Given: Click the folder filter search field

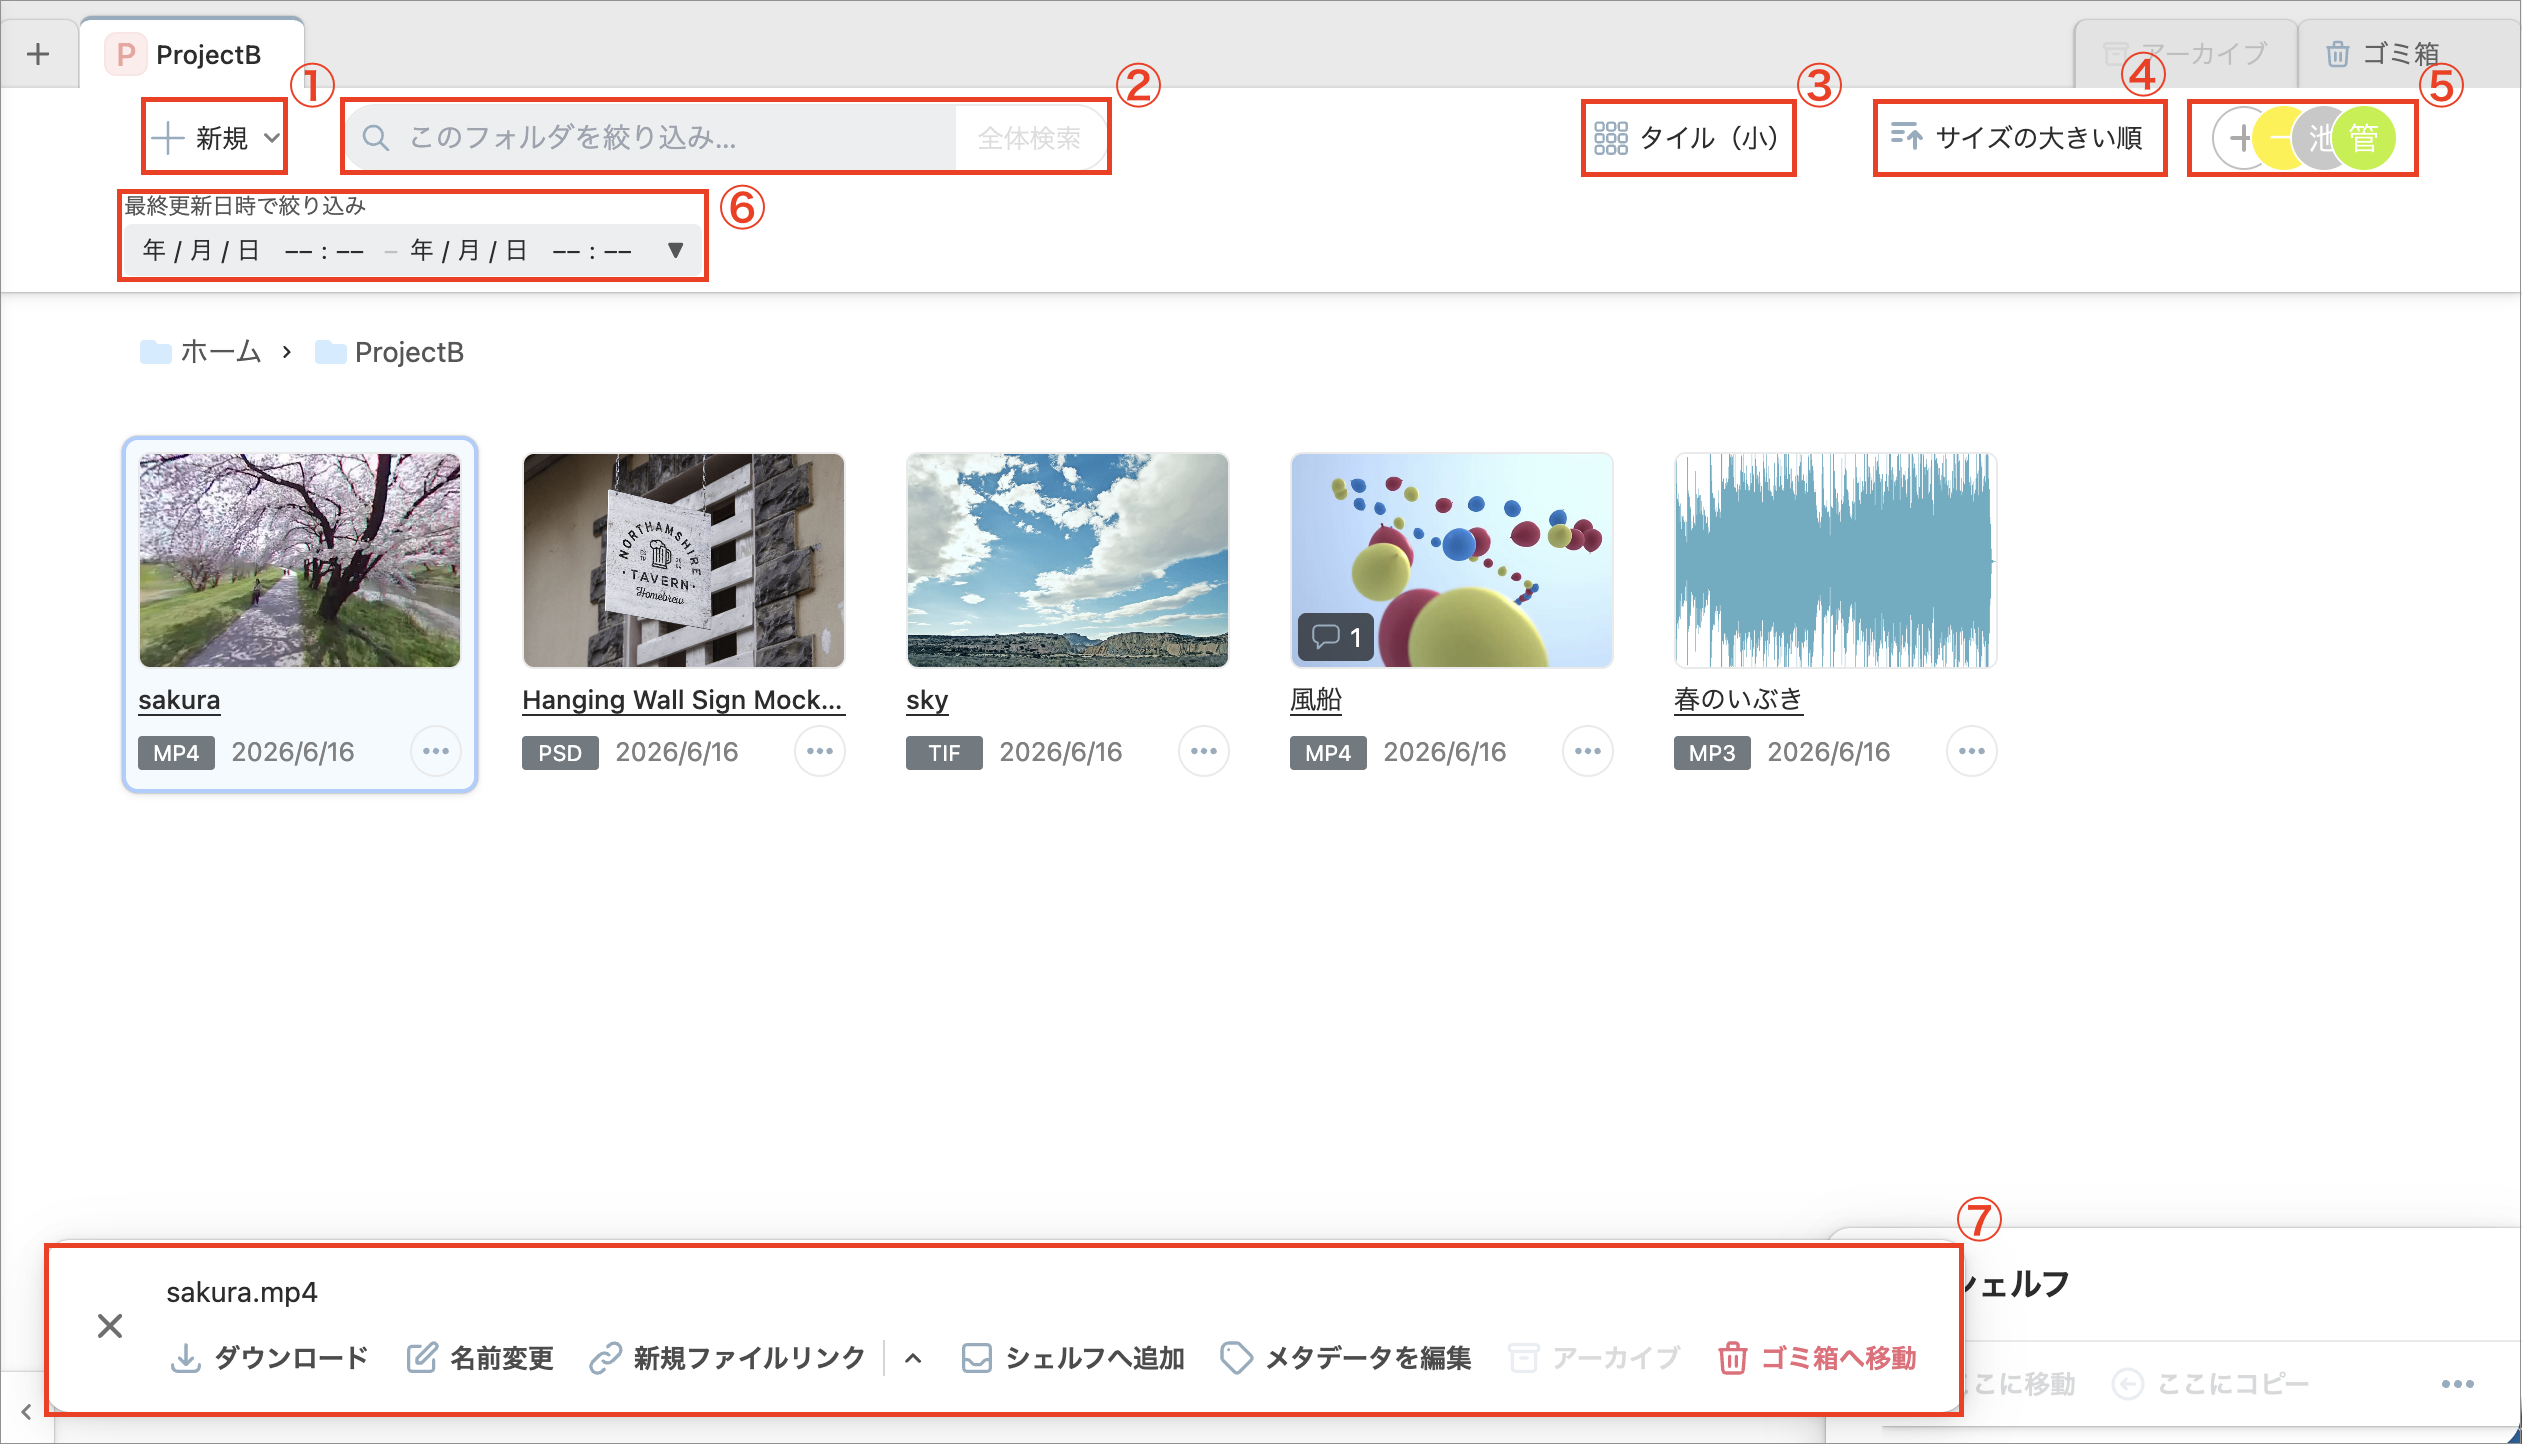Looking at the screenshot, I should click(650, 137).
